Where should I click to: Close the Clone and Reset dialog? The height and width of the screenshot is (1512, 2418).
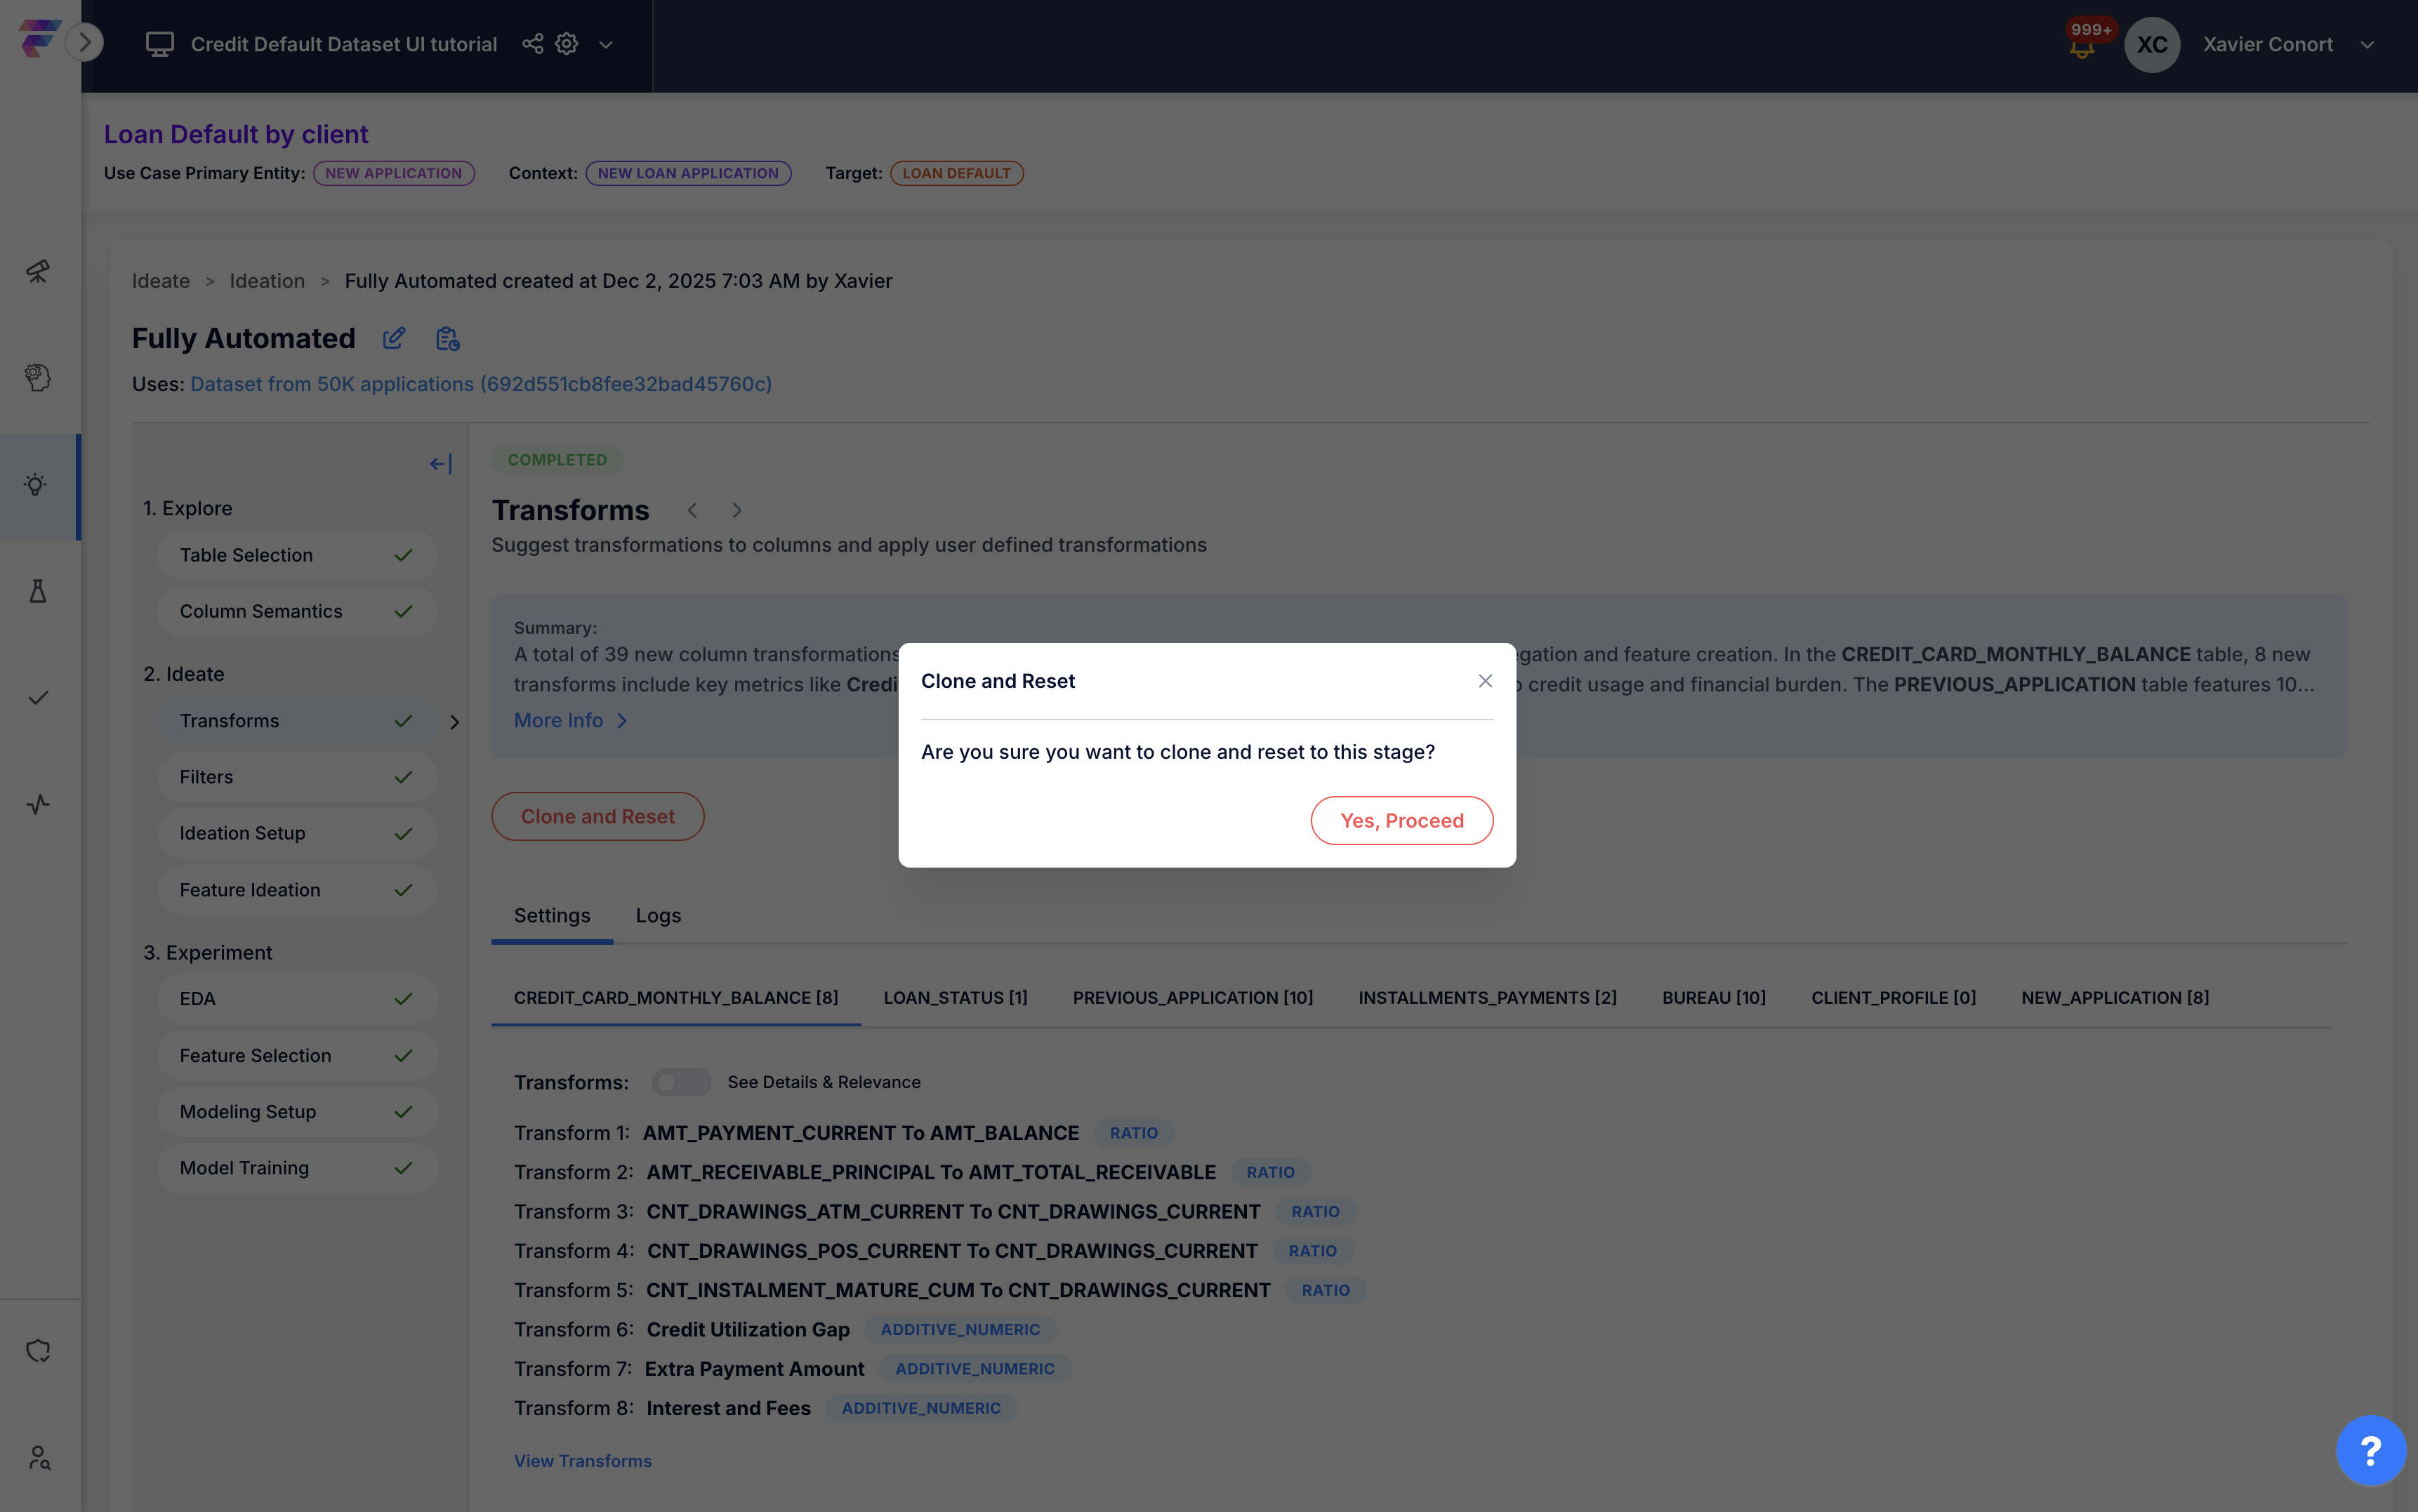[1485, 681]
